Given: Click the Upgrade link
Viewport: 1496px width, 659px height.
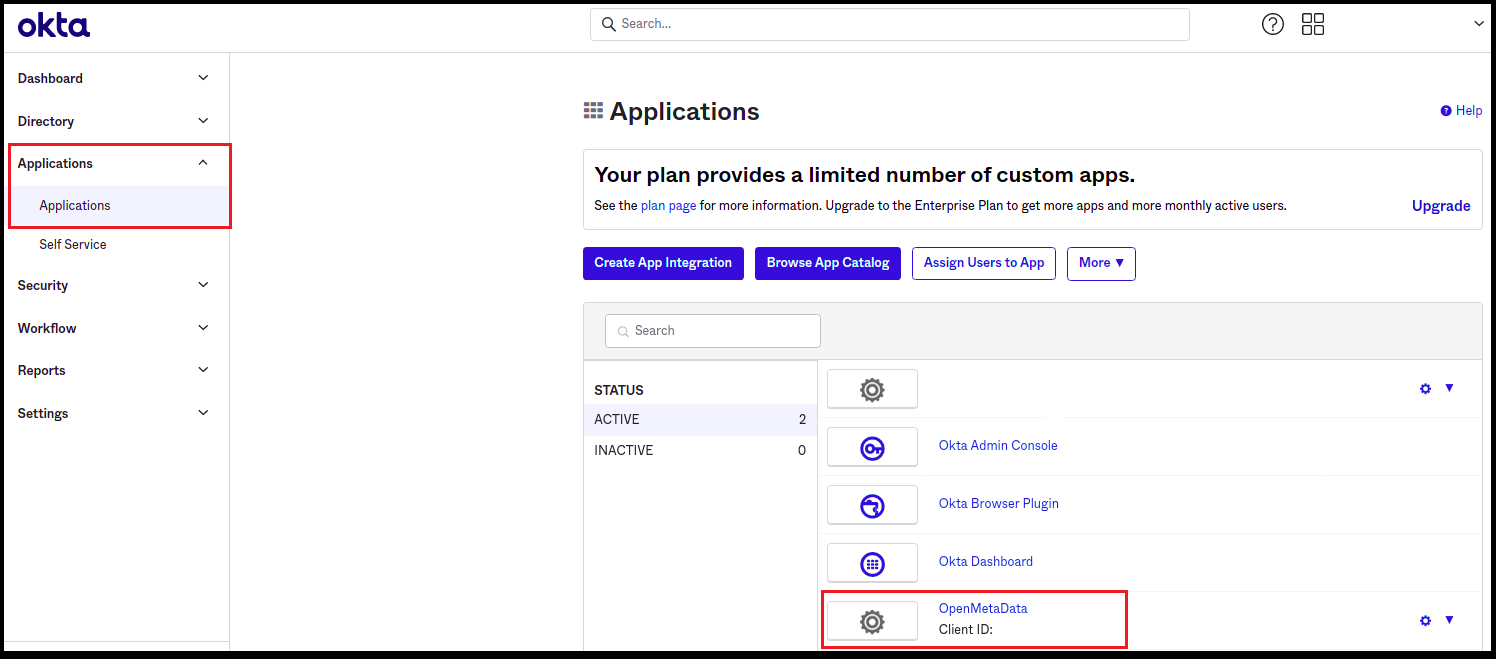Looking at the screenshot, I should [1440, 205].
